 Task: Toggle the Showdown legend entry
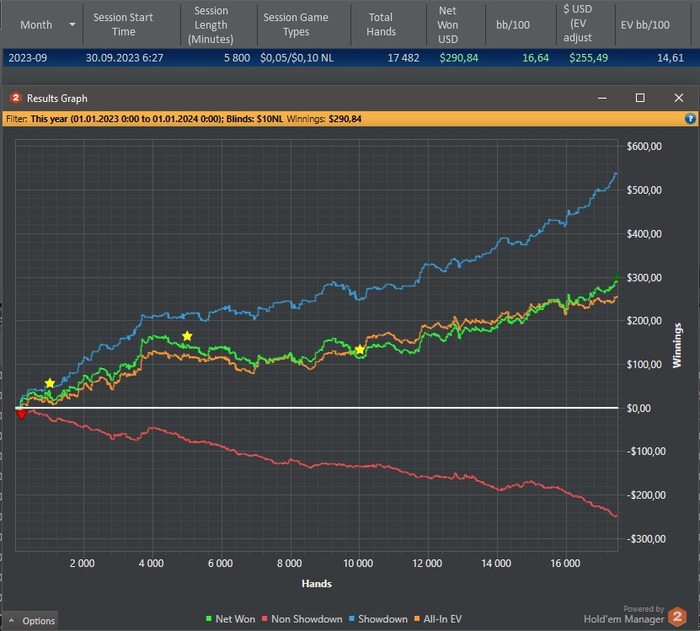[378, 619]
